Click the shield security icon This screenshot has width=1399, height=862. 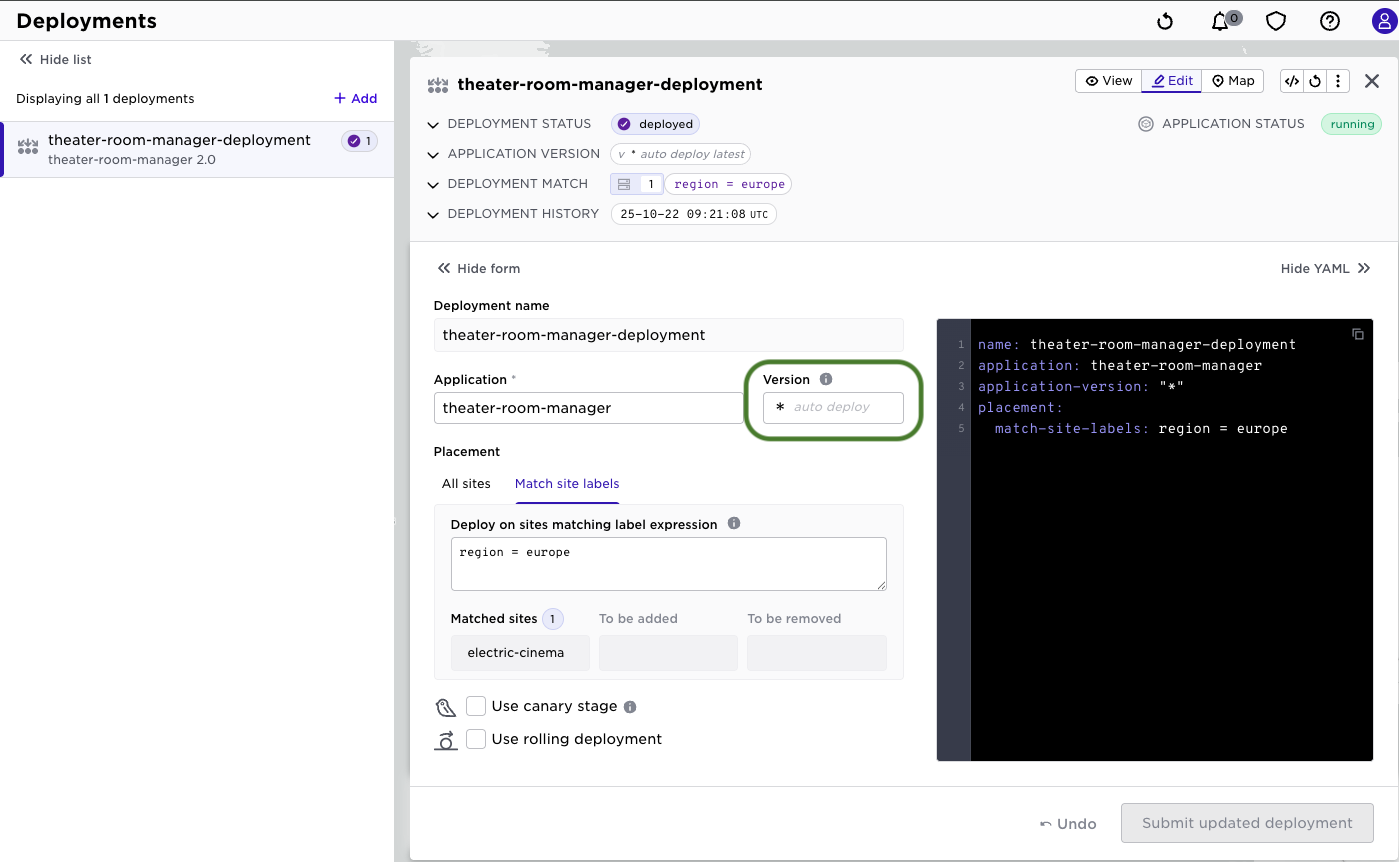(1276, 21)
